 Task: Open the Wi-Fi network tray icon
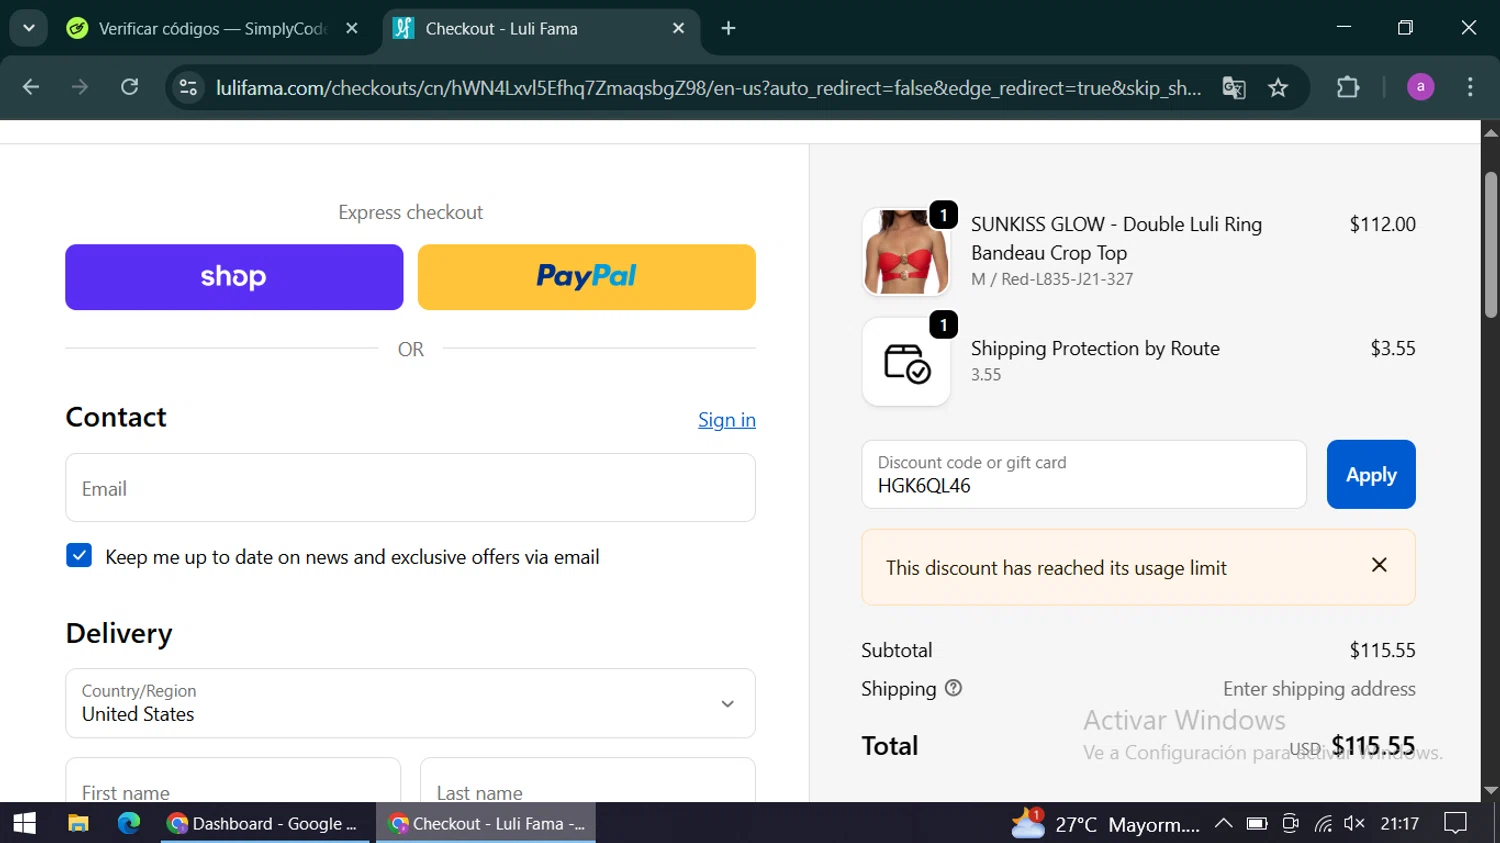1323,823
